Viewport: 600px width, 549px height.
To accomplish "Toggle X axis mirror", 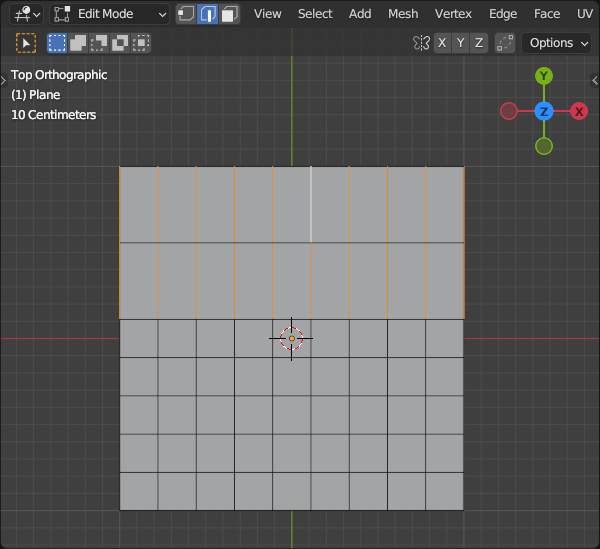I will (442, 43).
